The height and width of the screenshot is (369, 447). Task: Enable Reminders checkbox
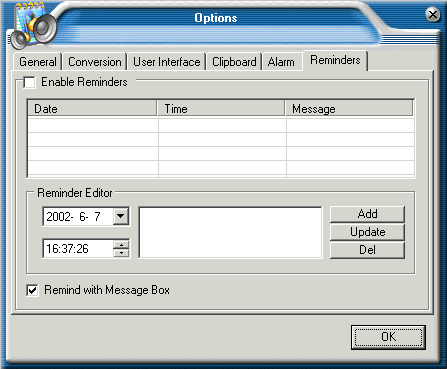pos(29,82)
